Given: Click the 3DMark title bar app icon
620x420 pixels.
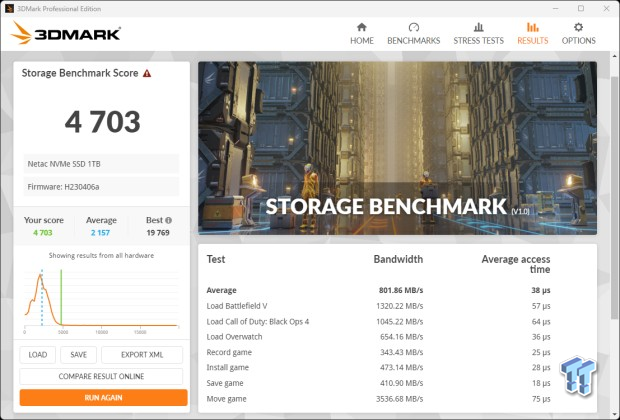Looking at the screenshot, I should point(9,8).
